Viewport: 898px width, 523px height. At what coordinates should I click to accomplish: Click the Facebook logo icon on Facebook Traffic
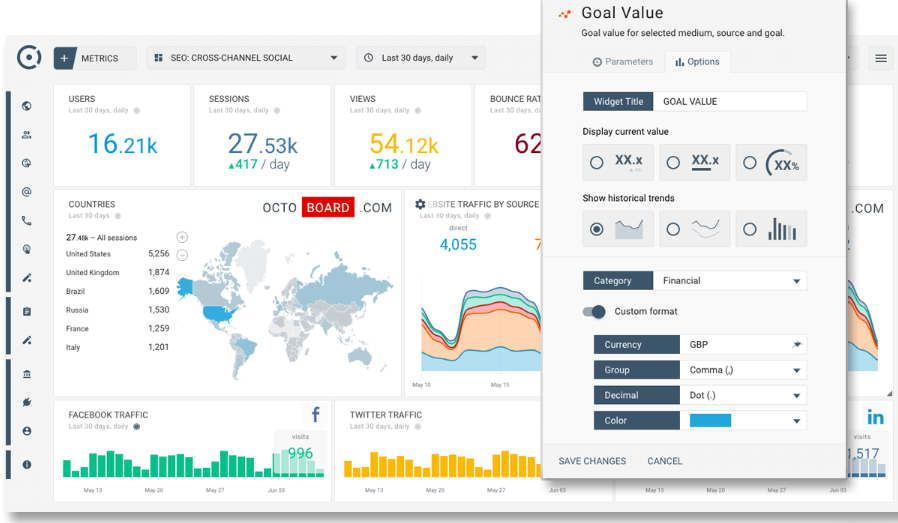[316, 414]
